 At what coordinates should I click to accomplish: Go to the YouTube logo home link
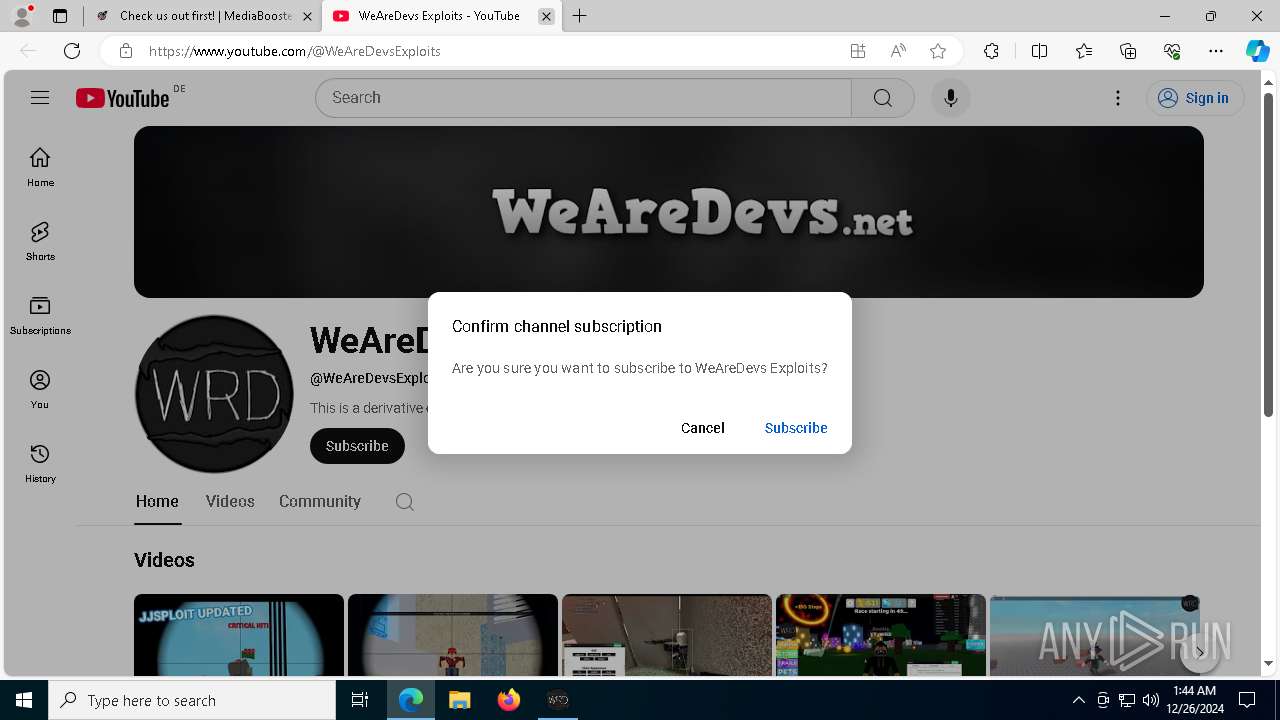click(122, 98)
